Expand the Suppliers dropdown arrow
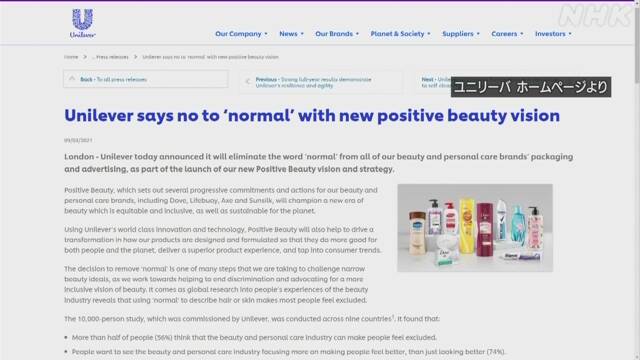640x360 pixels. click(478, 34)
